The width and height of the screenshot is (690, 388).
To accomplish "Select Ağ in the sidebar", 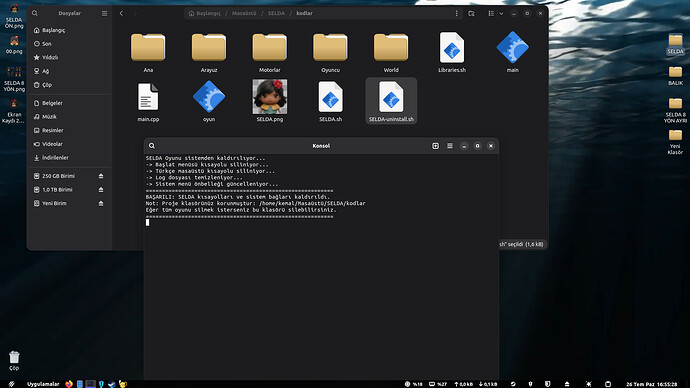I will (x=70, y=71).
